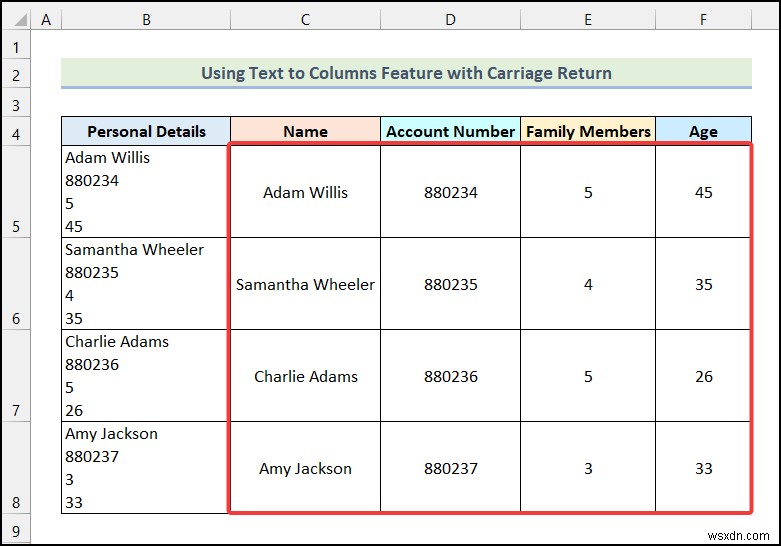
Task: Select row 3 header
Action: [16, 103]
